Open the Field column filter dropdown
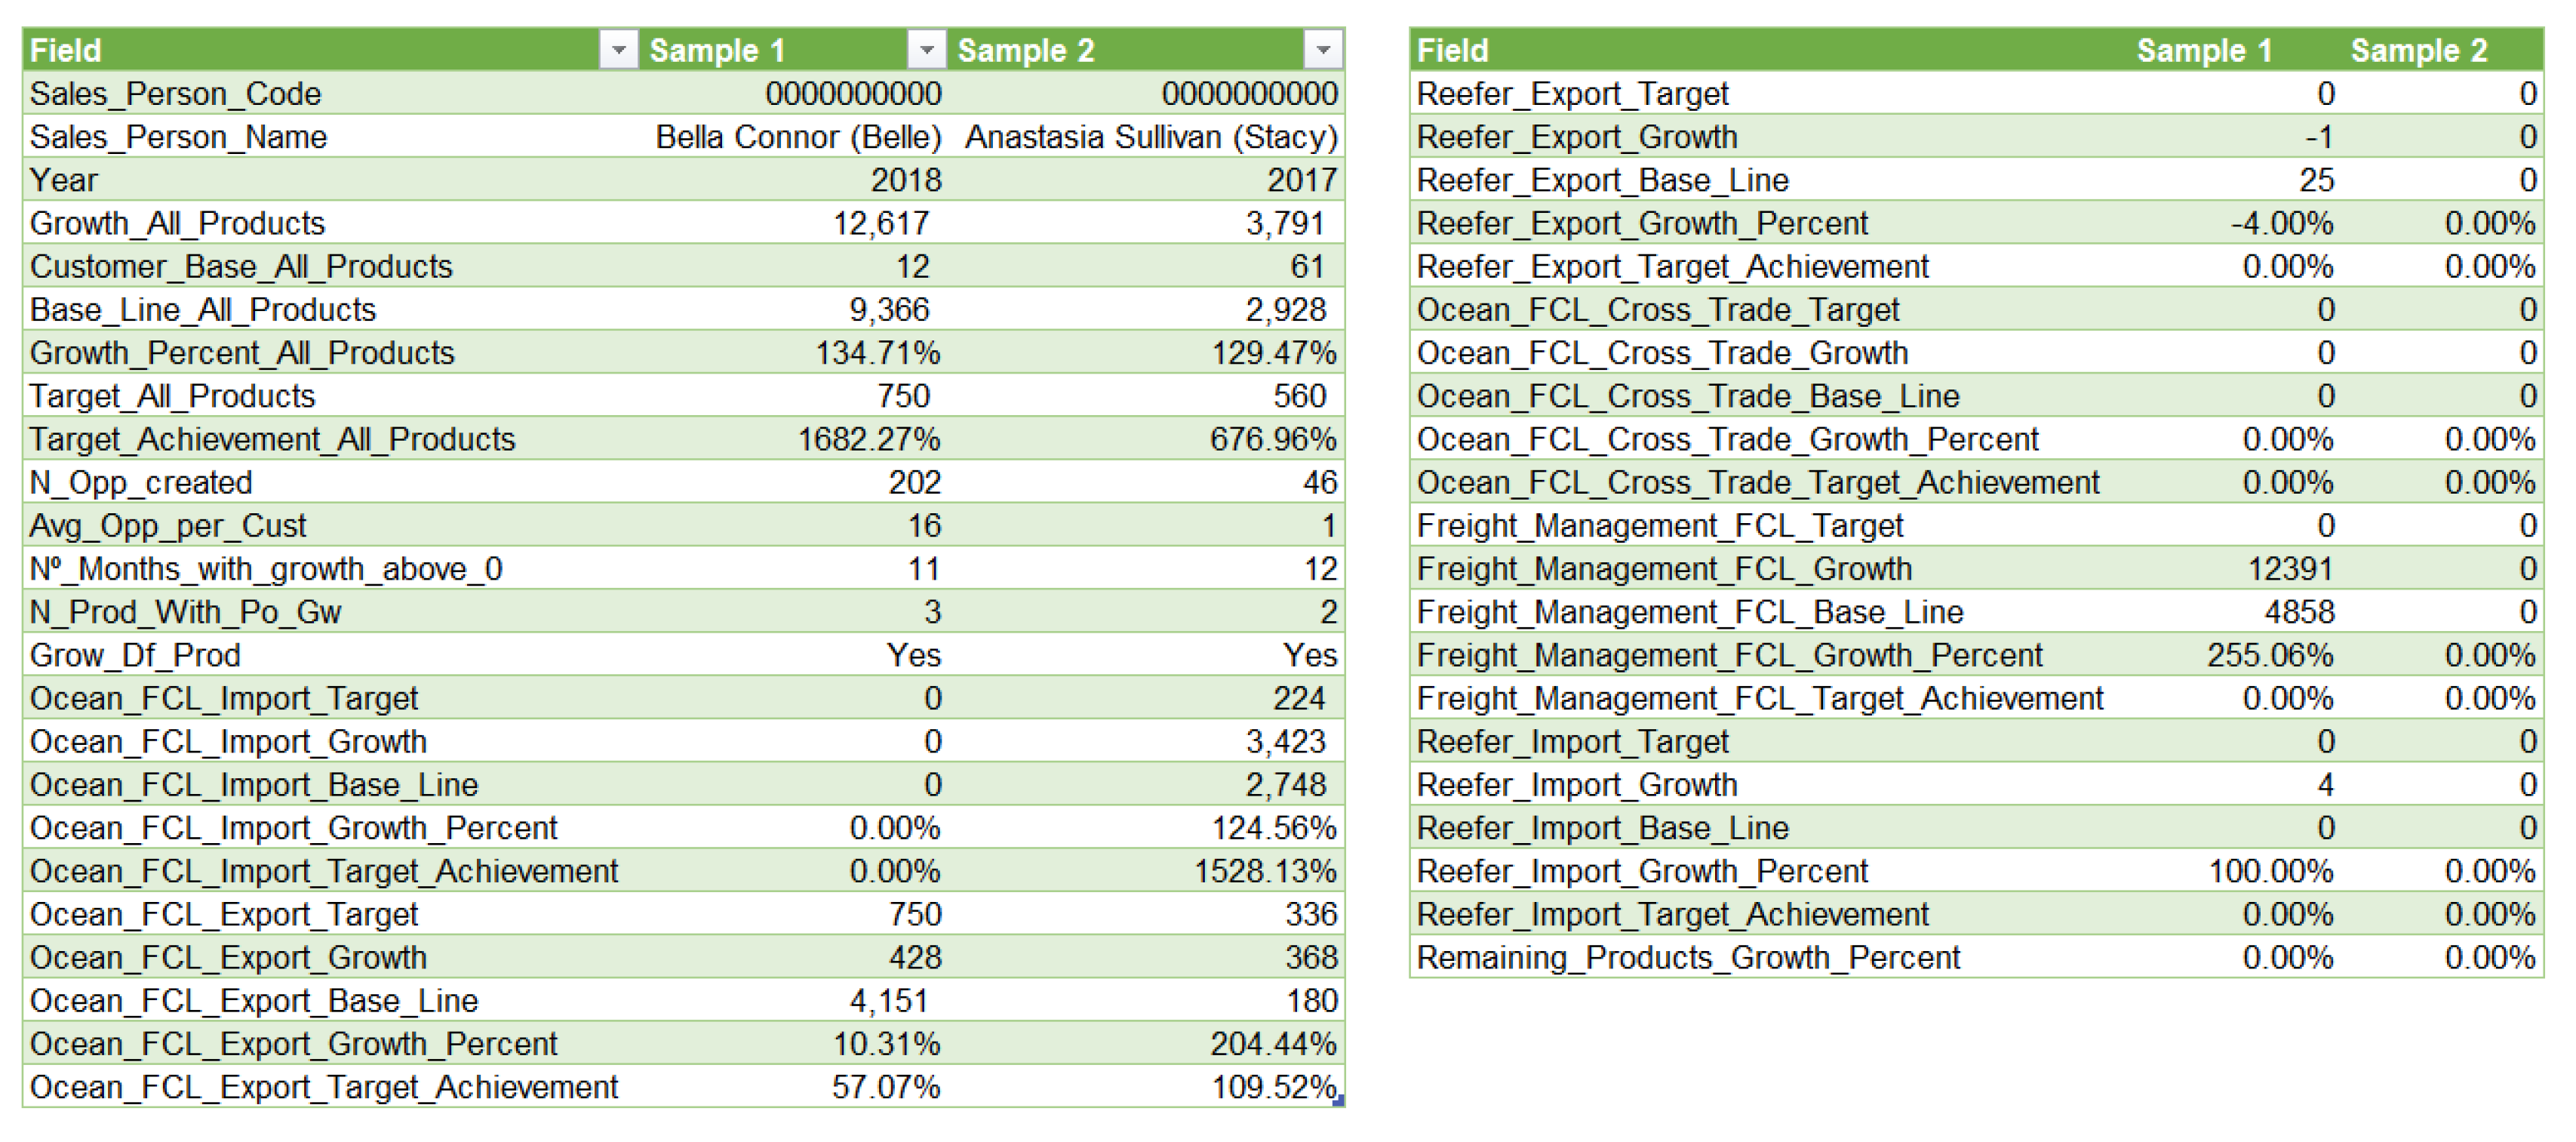This screenshot has height=1142, width=2576. 618,49
